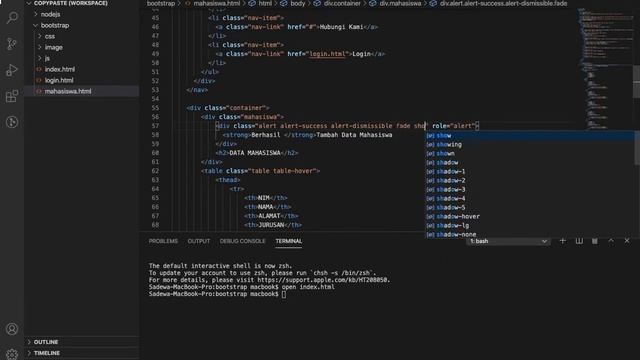Screen dimensions: 640x360
Task: Open the Accounts menu icon
Action: 12,329
